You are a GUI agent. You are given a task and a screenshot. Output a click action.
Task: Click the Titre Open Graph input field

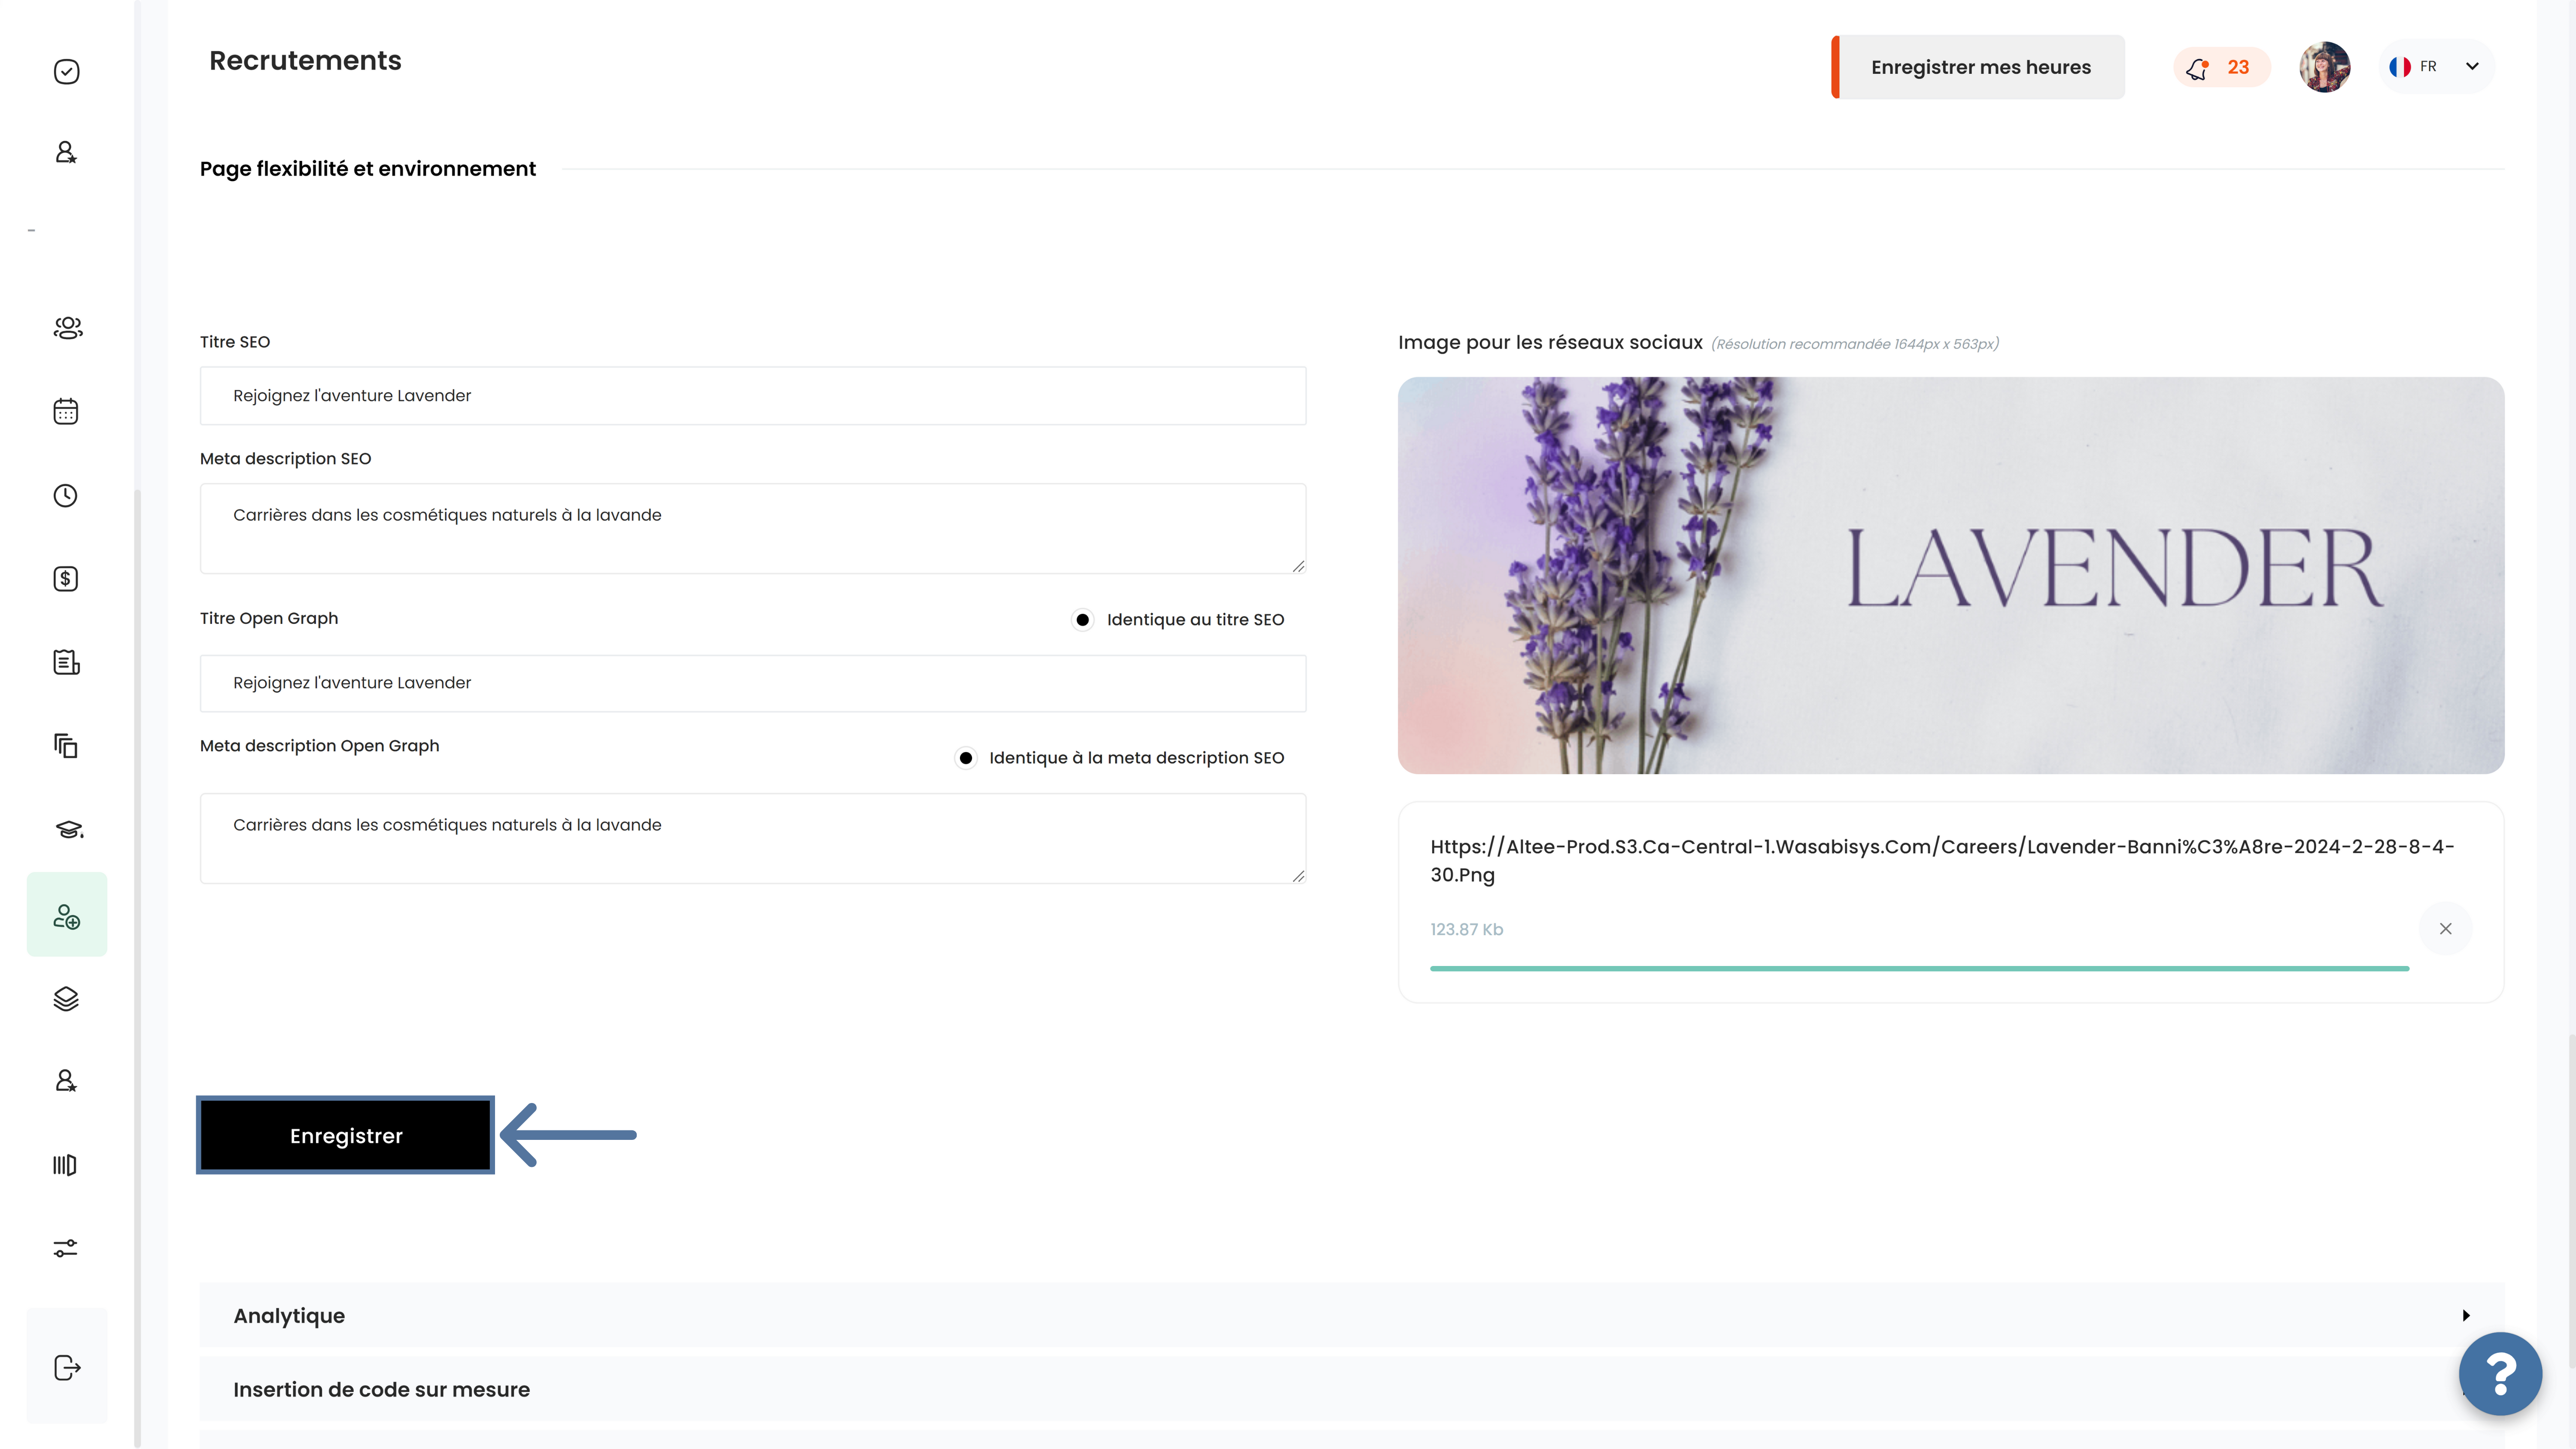coord(753,683)
